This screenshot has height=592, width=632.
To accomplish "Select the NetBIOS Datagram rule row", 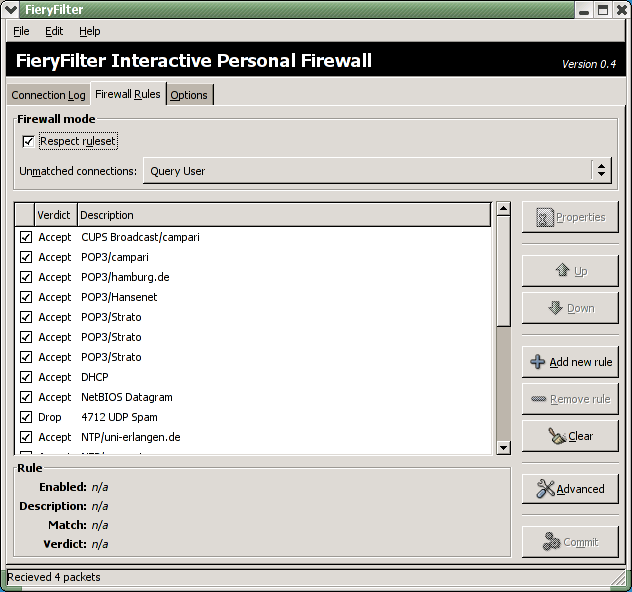I will pyautogui.click(x=253, y=397).
